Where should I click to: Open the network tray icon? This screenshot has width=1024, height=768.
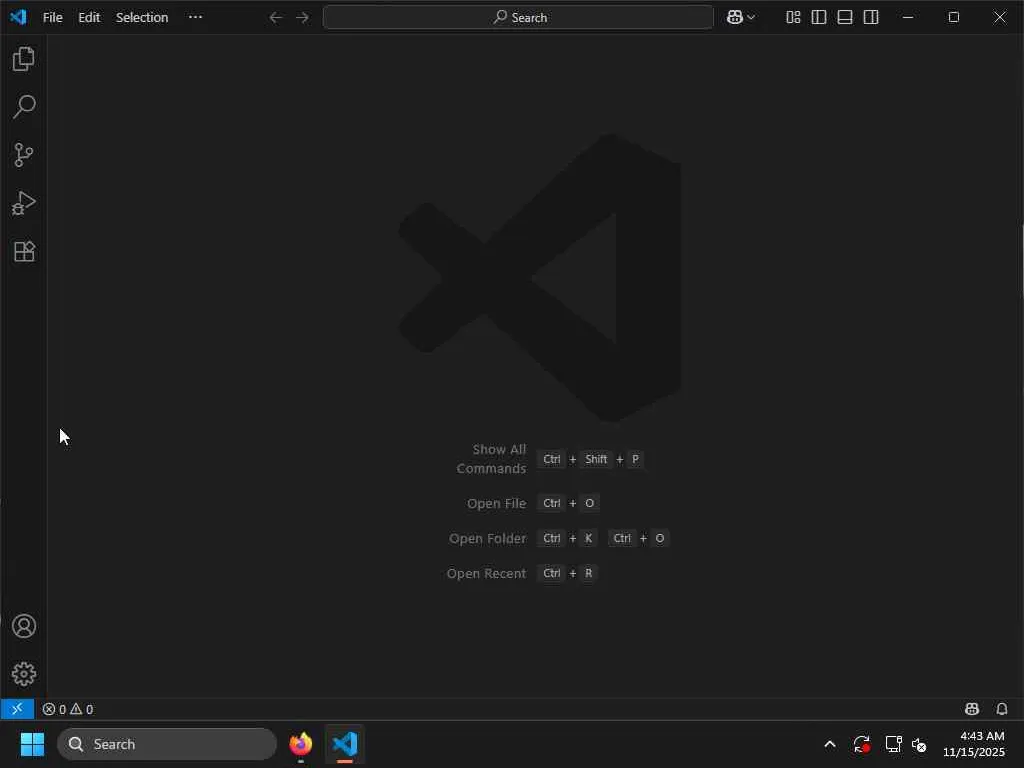pos(893,744)
